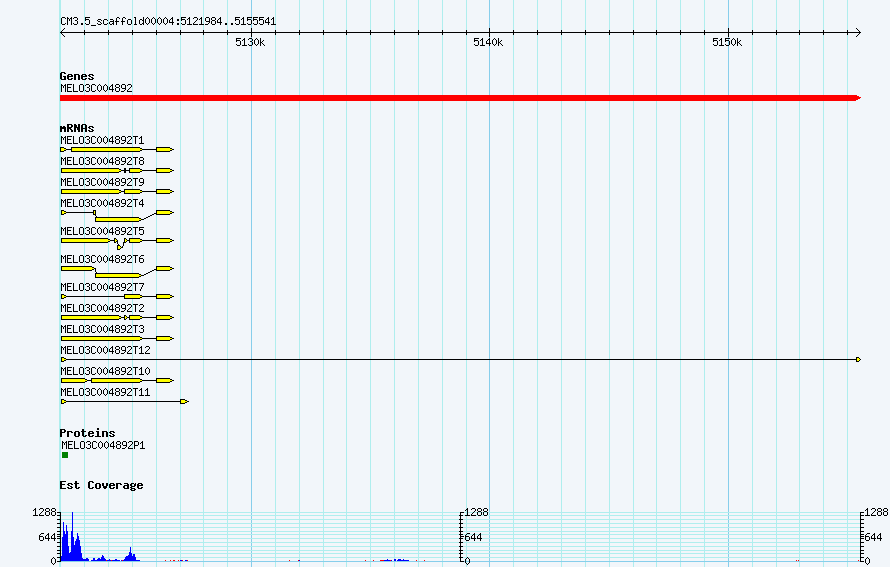Select the MELO3C004892T7 transcript glyph
Screen dimensions: 890x567
pyautogui.click(x=117, y=296)
